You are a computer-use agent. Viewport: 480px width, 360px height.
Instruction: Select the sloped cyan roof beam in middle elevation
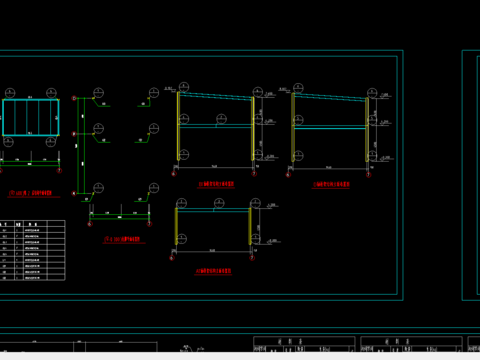point(216,96)
